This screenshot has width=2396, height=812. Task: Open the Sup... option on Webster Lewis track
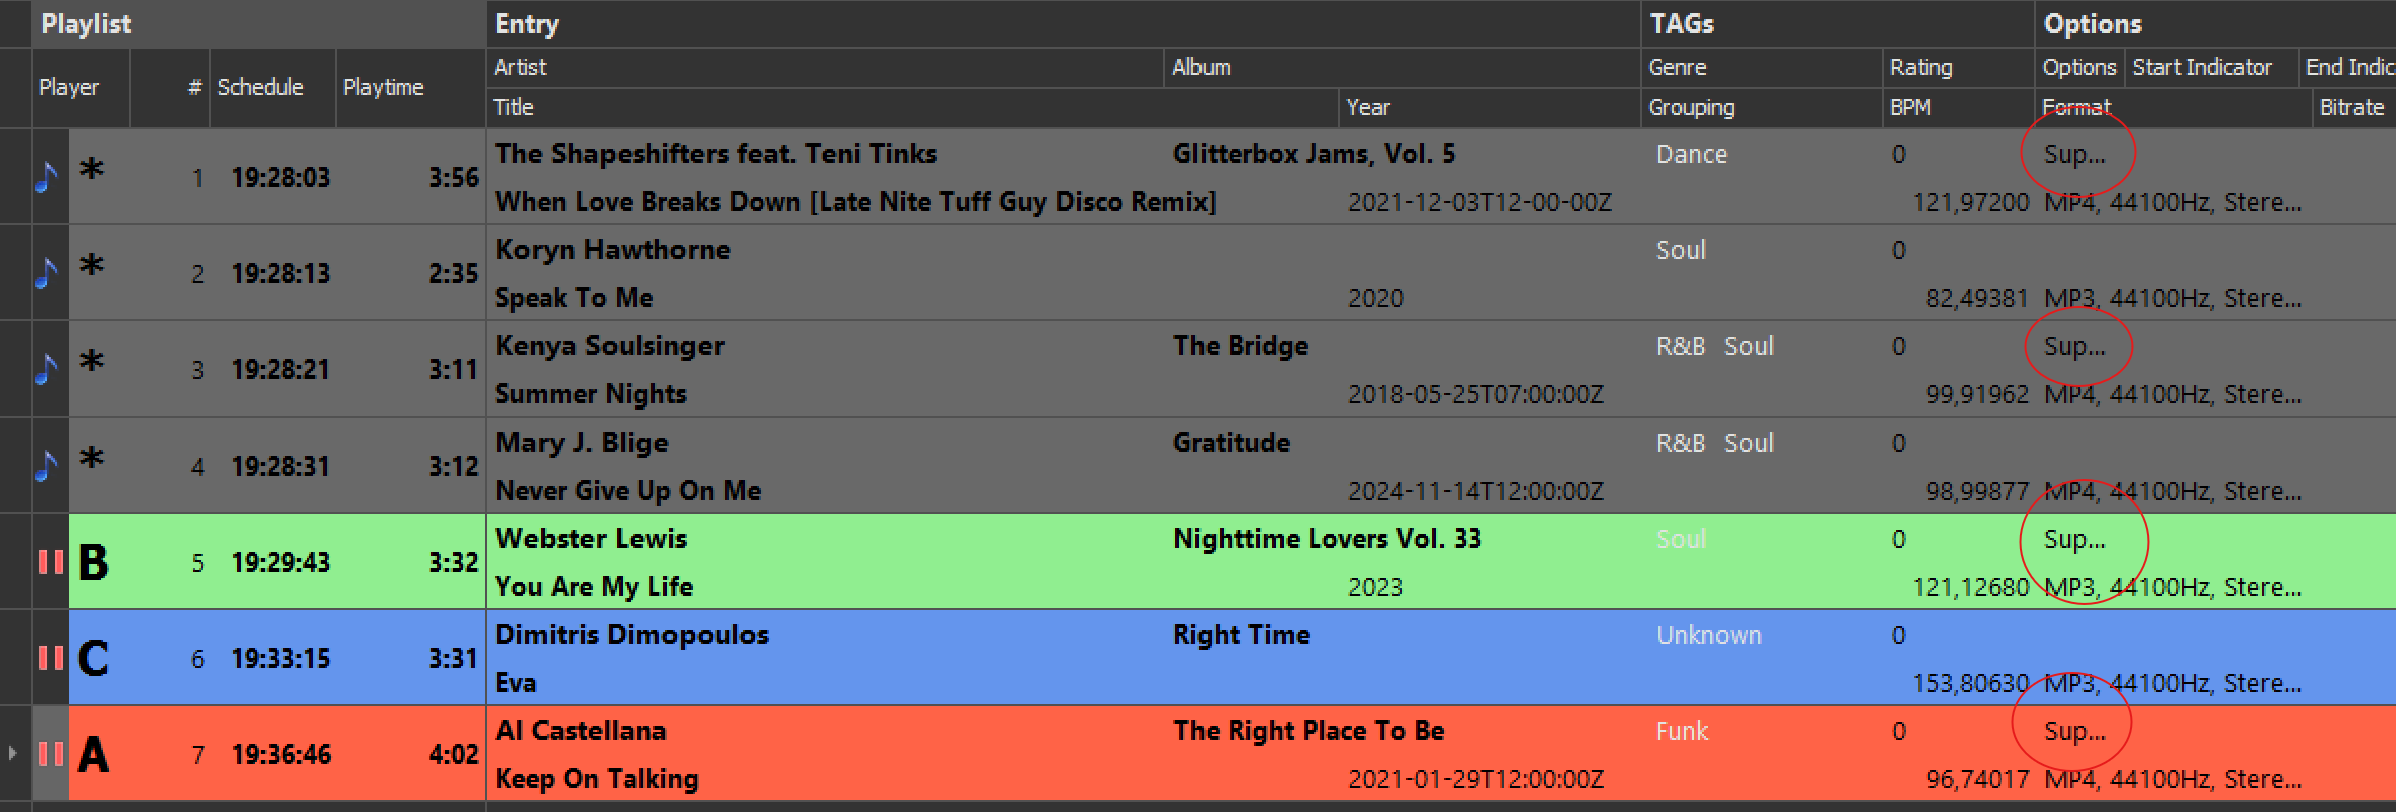pos(2074,539)
